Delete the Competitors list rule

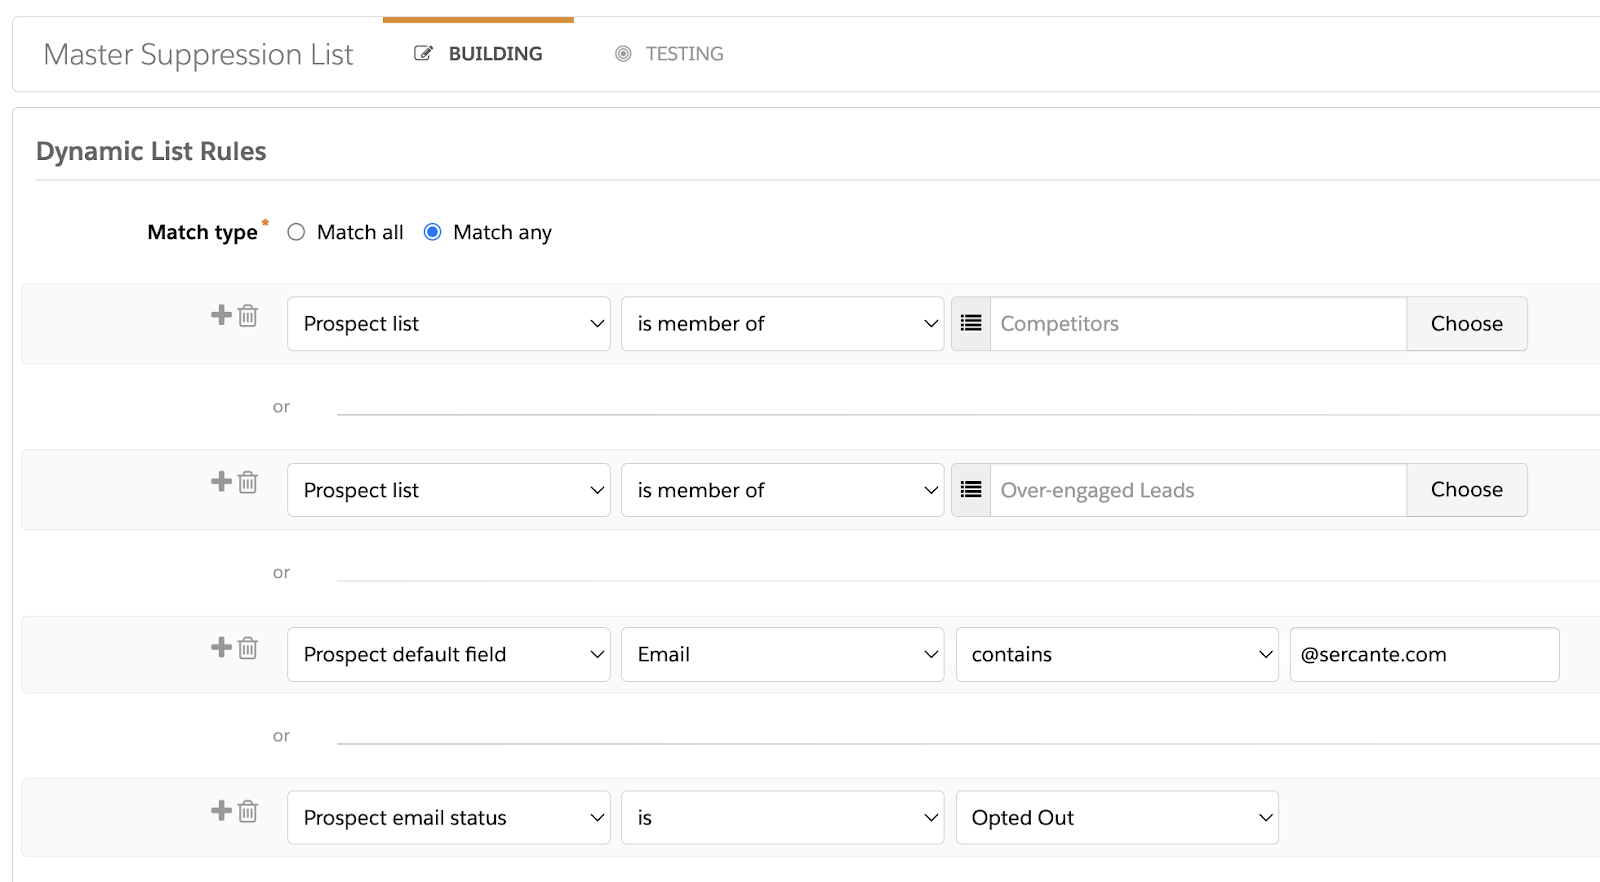248,316
